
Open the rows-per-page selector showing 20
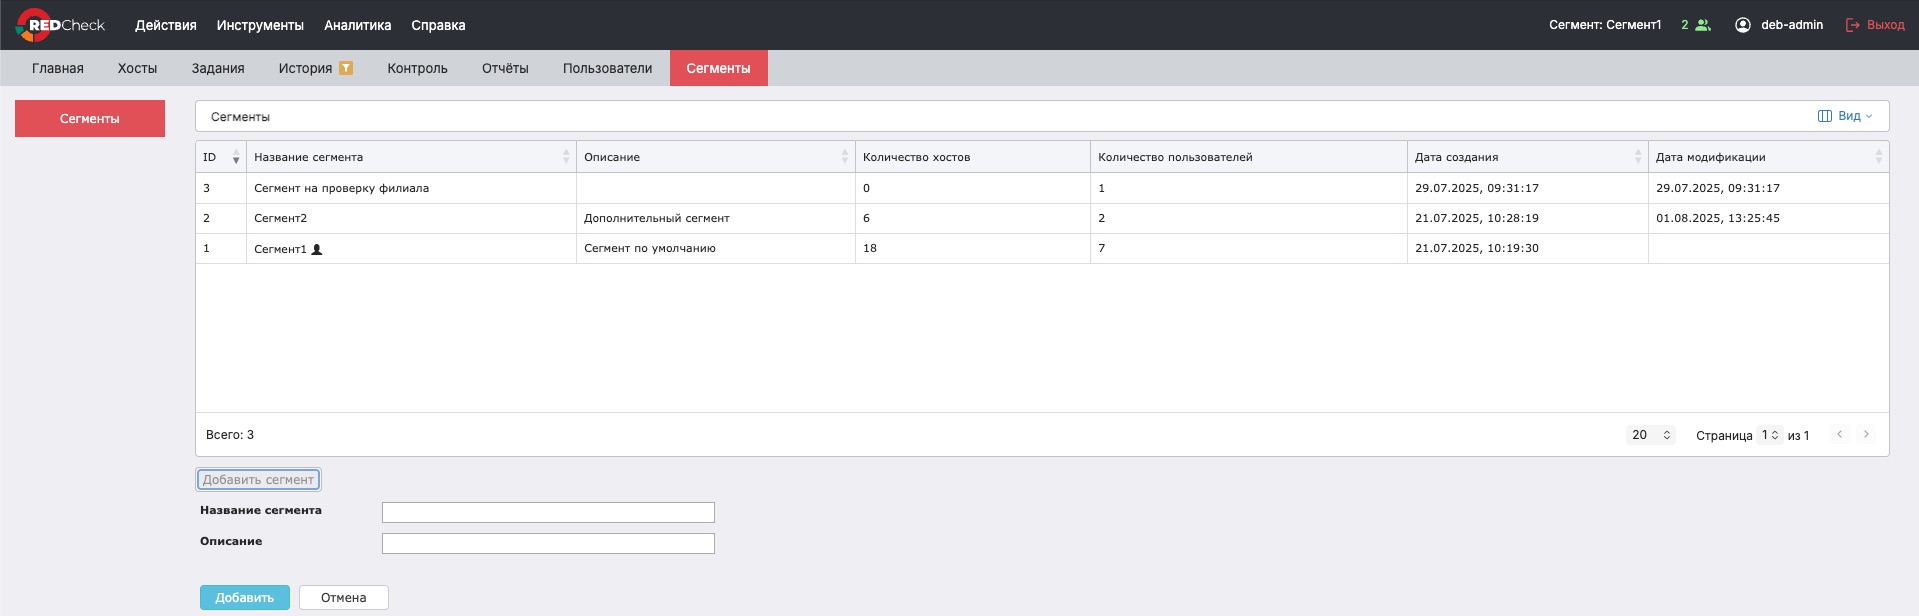click(x=1651, y=435)
